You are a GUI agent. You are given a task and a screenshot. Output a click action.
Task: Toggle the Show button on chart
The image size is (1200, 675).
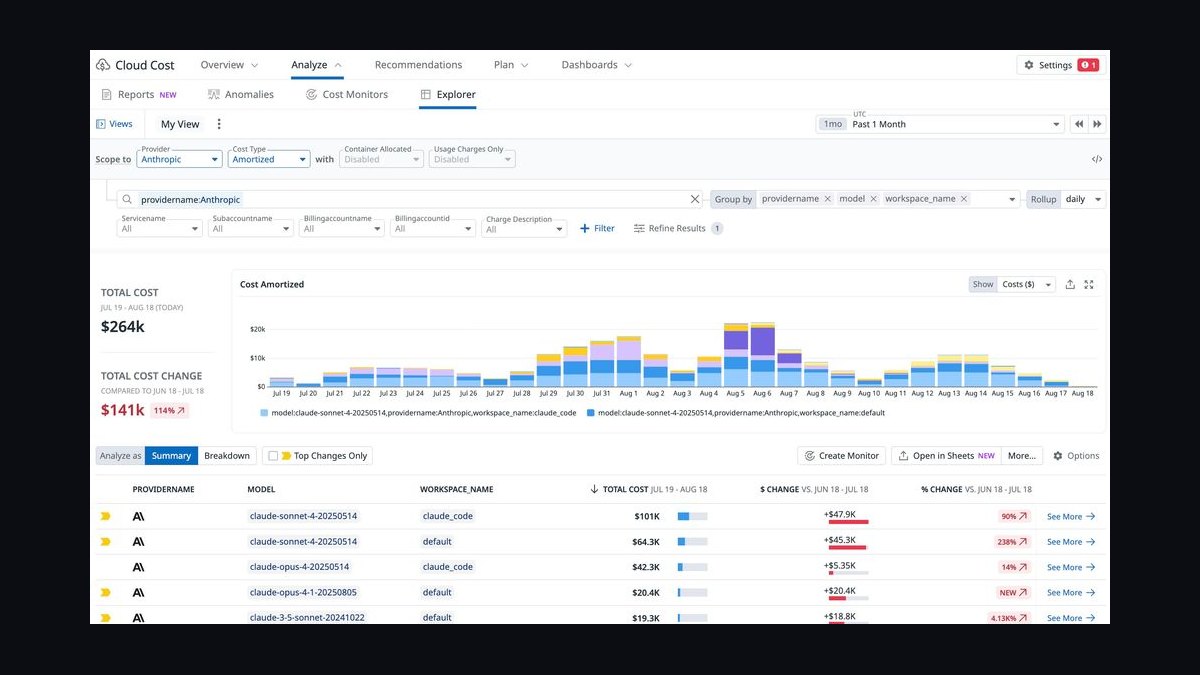[983, 284]
